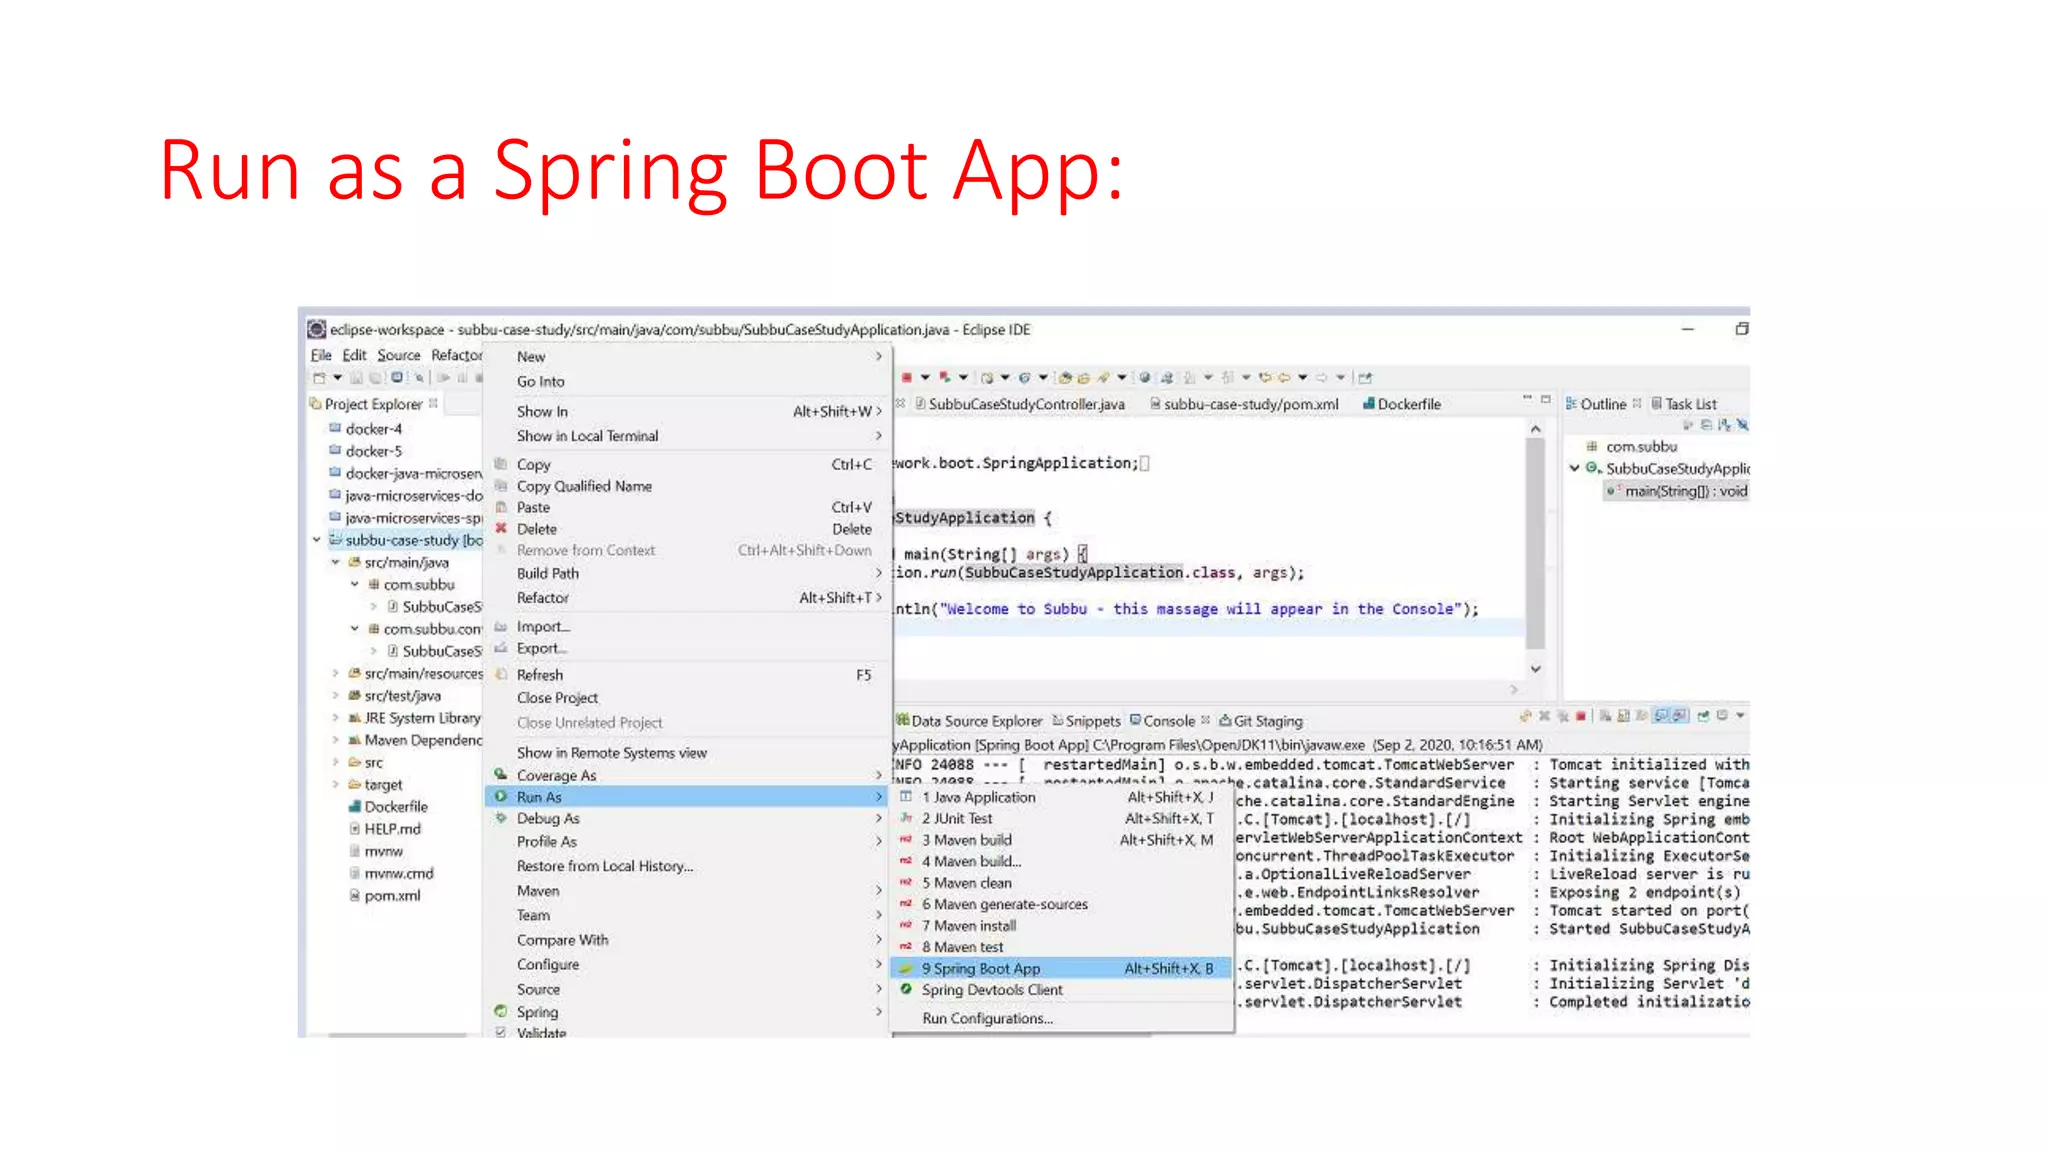
Task: Click editor vertical scrollbar down arrow
Action: 1535,669
